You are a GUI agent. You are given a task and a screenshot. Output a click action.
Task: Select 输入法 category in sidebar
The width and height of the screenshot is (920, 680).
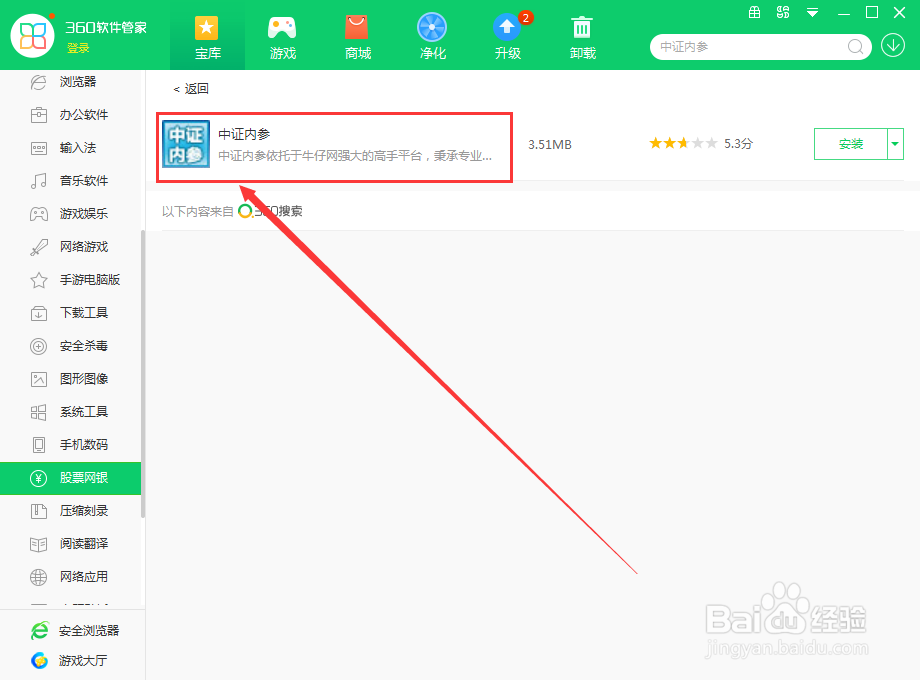70,148
